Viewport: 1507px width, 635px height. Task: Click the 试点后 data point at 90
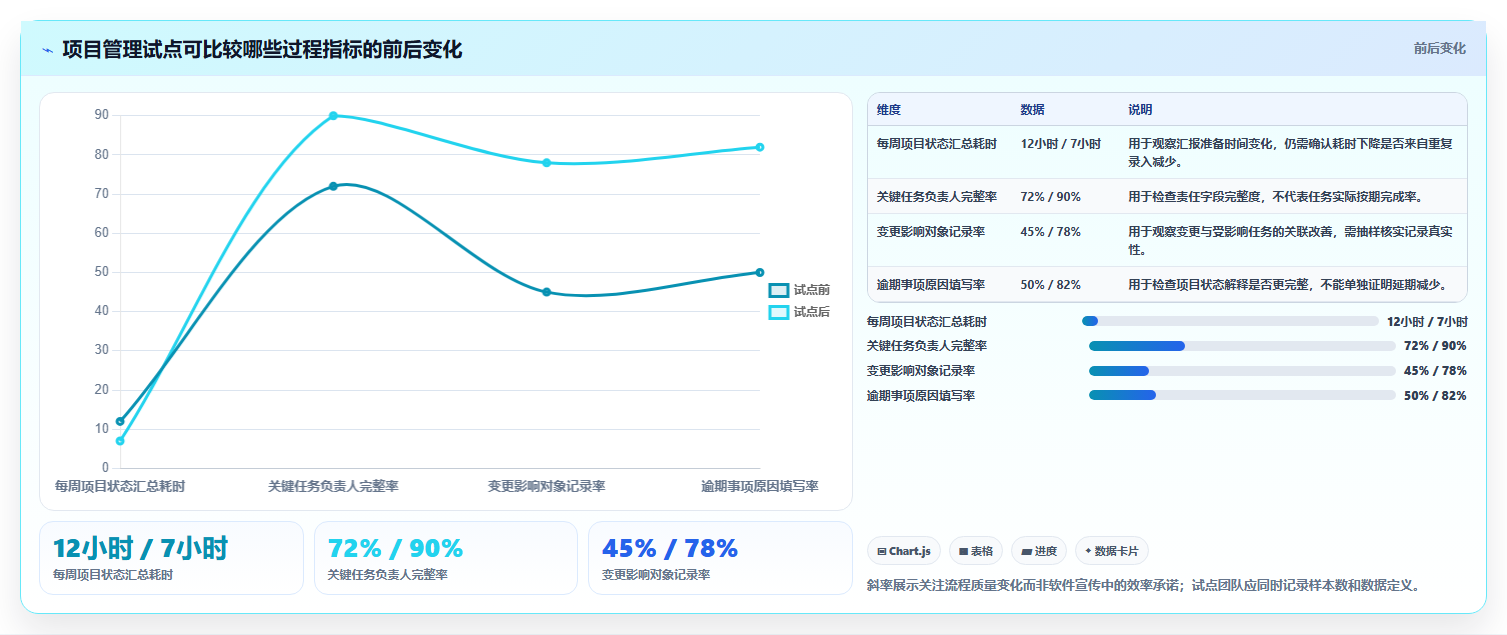[x=333, y=116]
